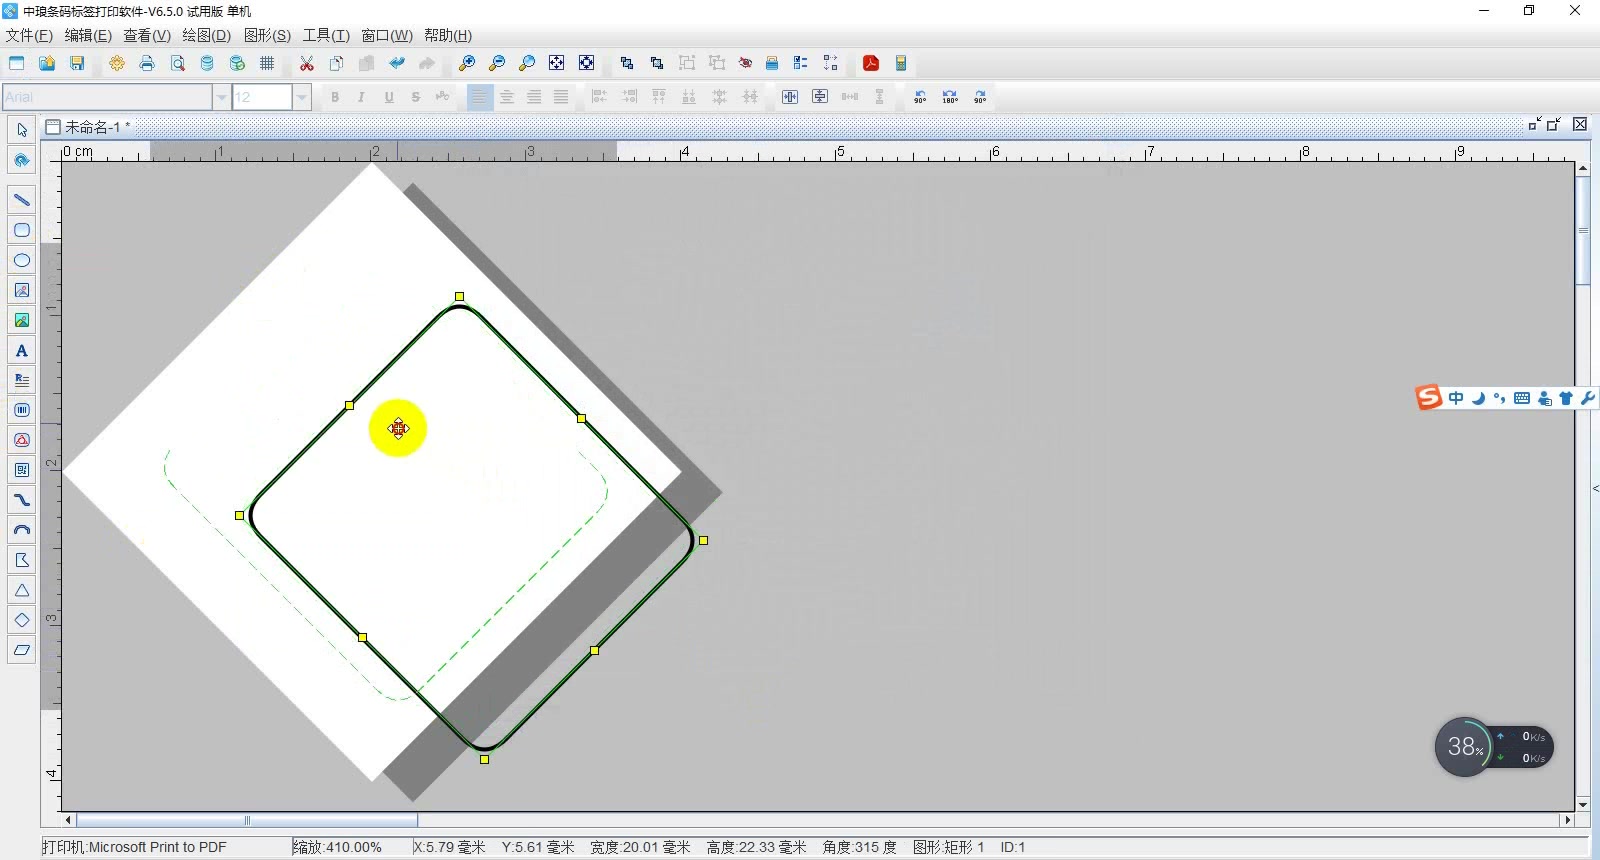Select the text 'A' tool
Image resolution: width=1600 pixels, height=860 pixels.
[x=22, y=350]
